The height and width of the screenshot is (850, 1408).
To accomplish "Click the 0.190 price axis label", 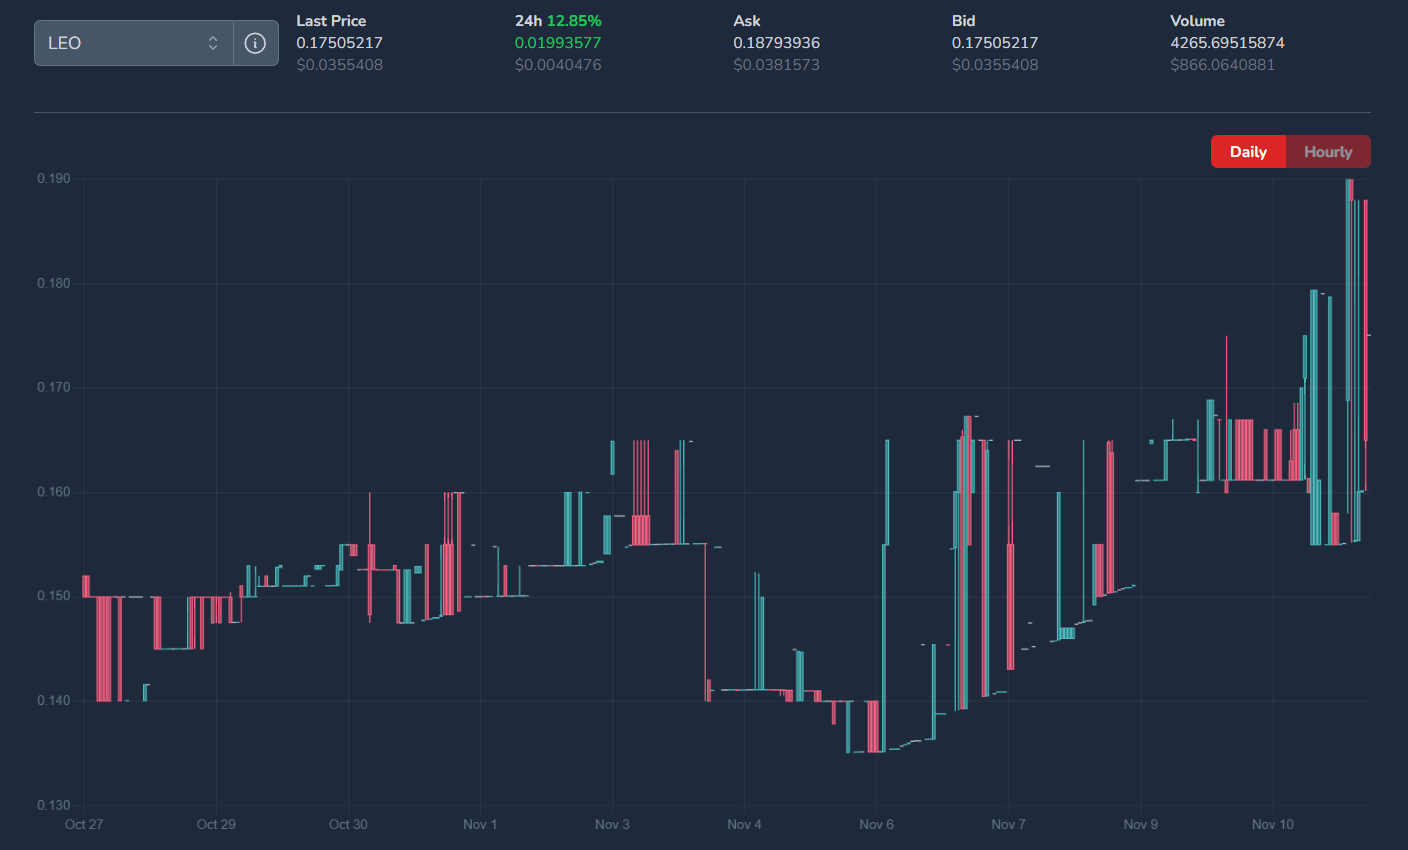I will tap(54, 179).
